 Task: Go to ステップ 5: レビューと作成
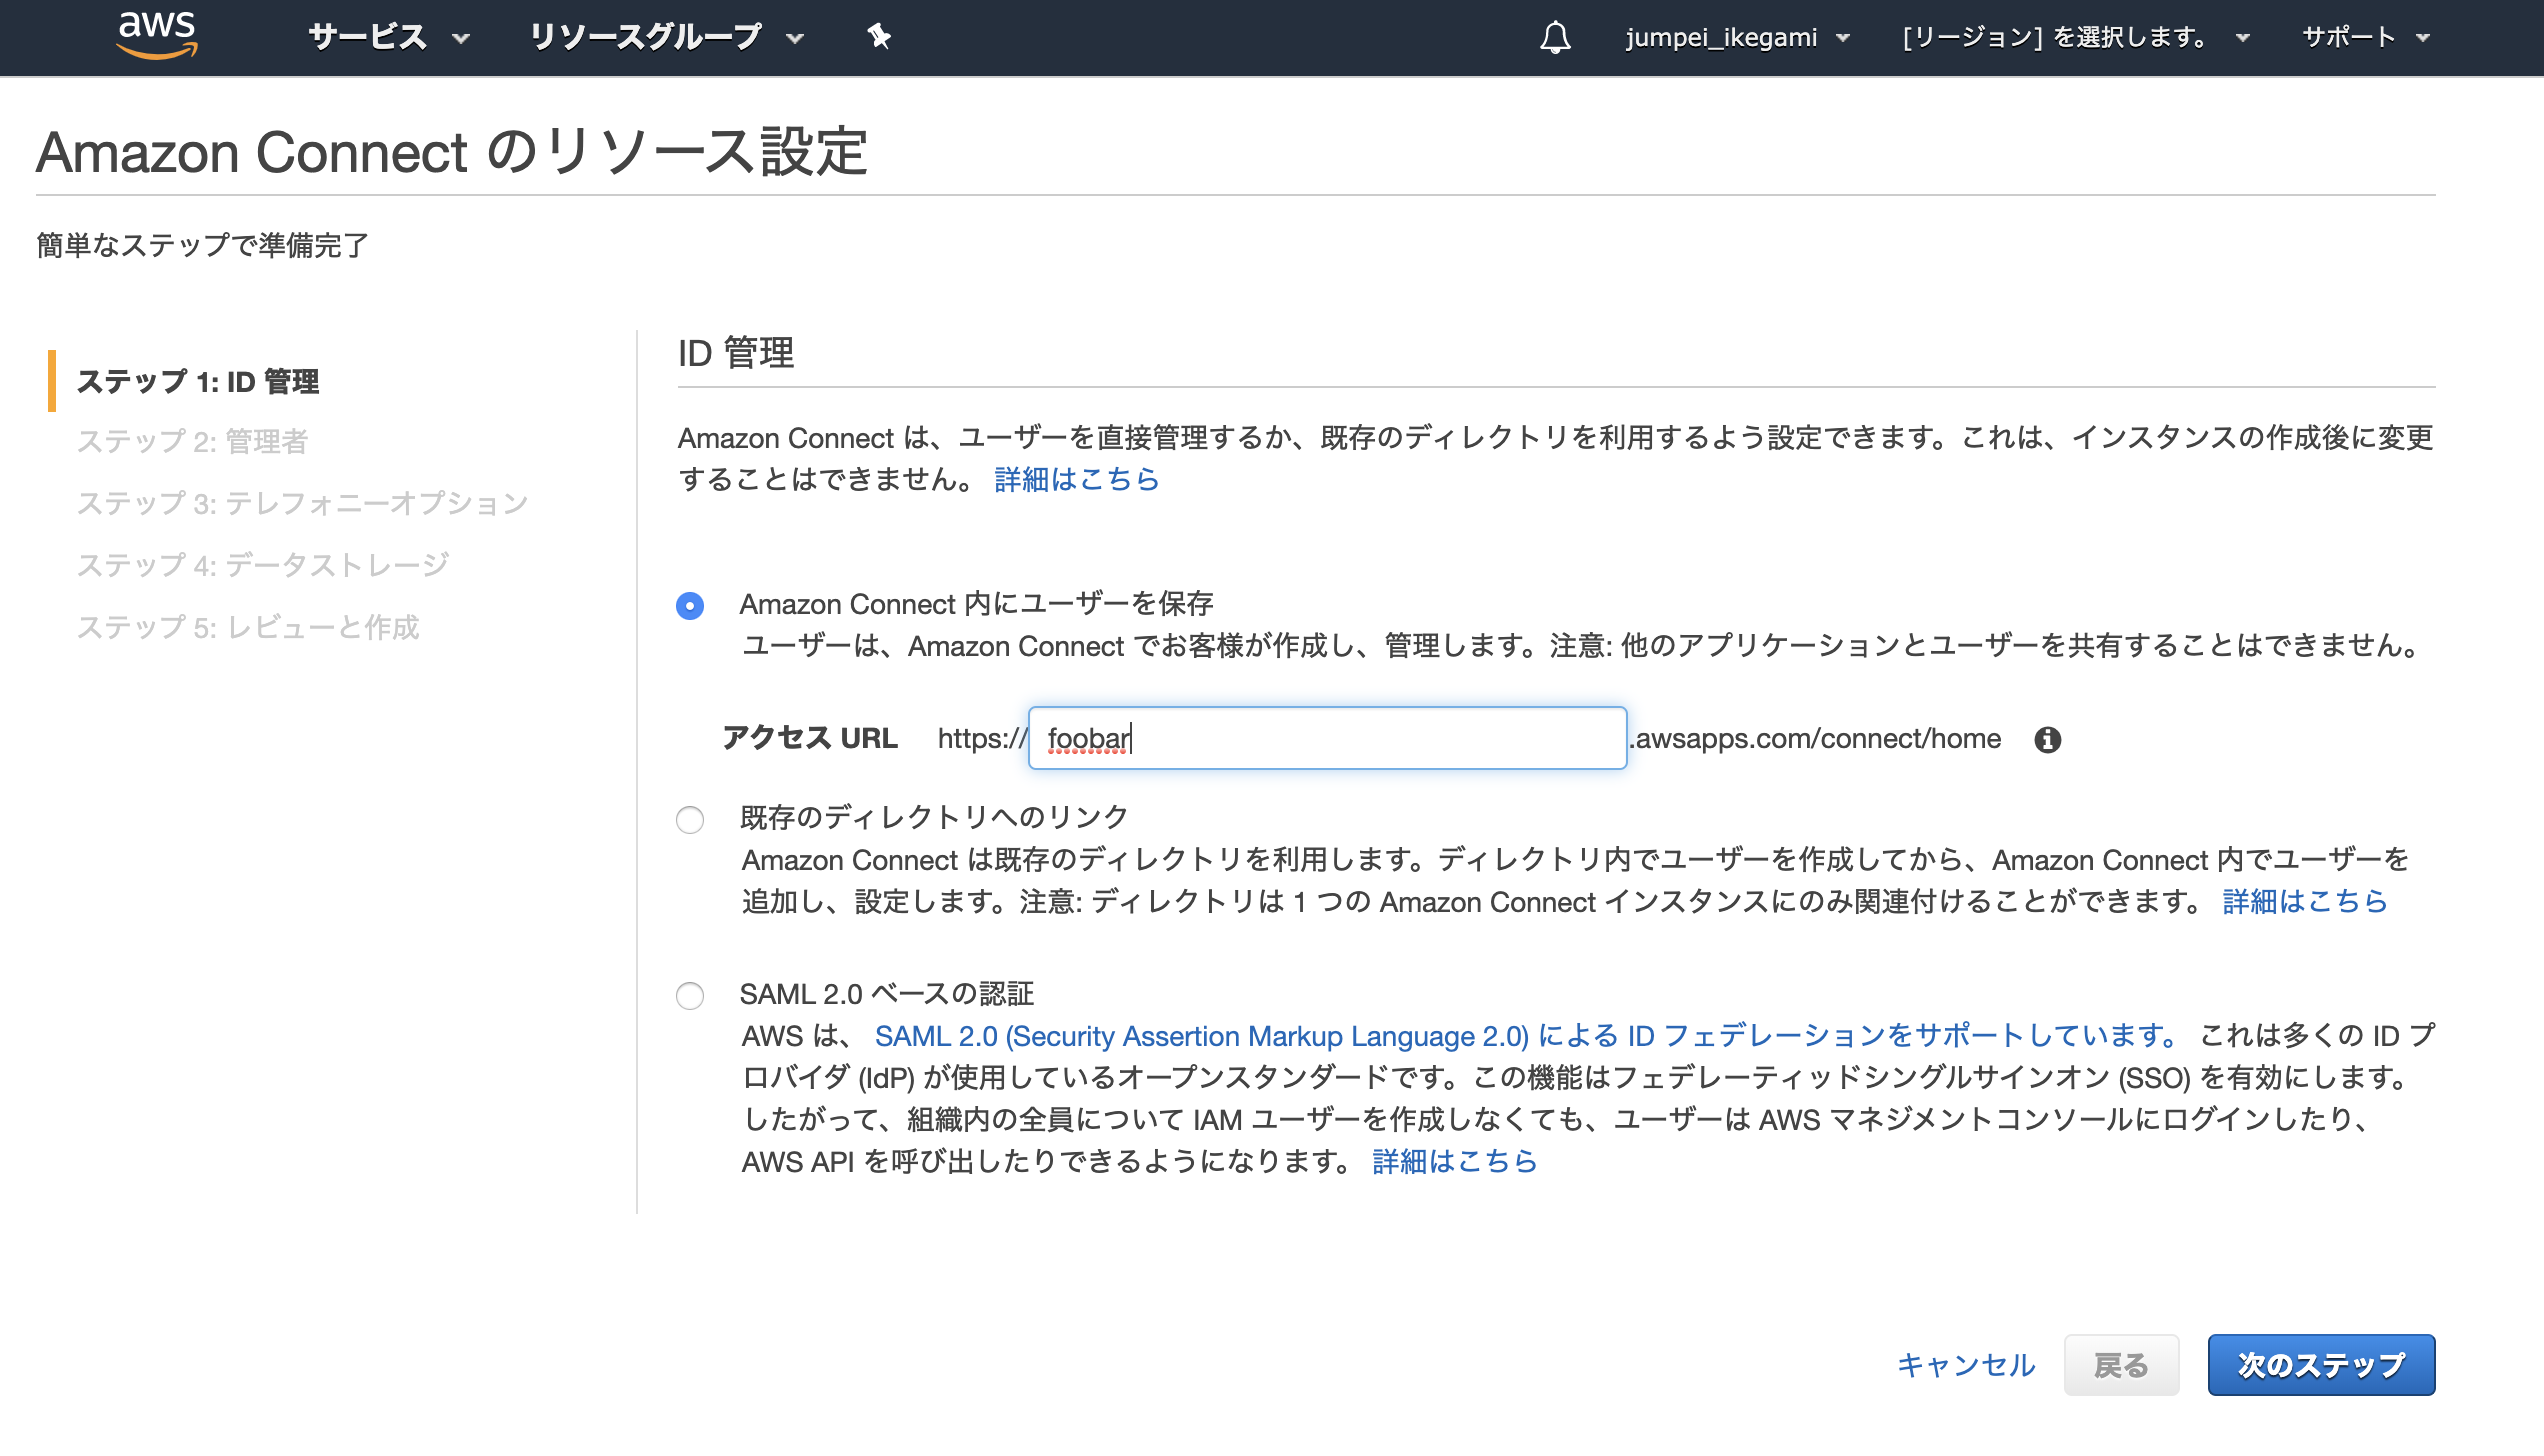tap(248, 627)
